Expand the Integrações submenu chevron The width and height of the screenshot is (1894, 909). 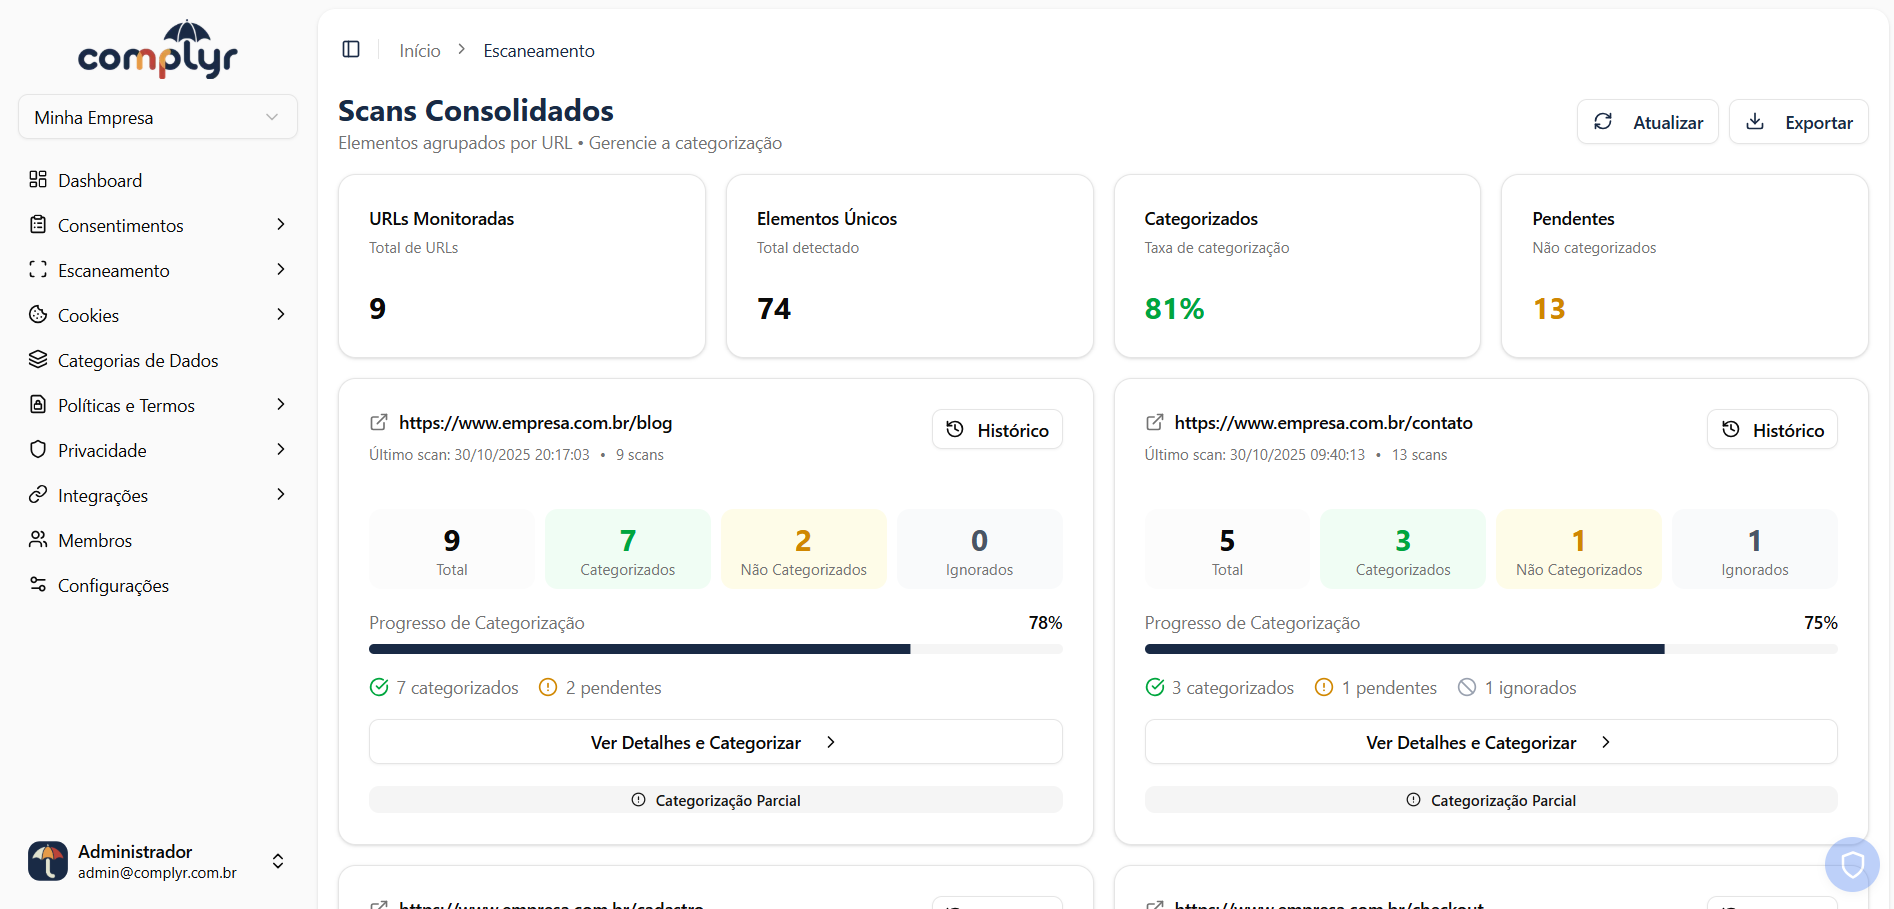click(281, 494)
